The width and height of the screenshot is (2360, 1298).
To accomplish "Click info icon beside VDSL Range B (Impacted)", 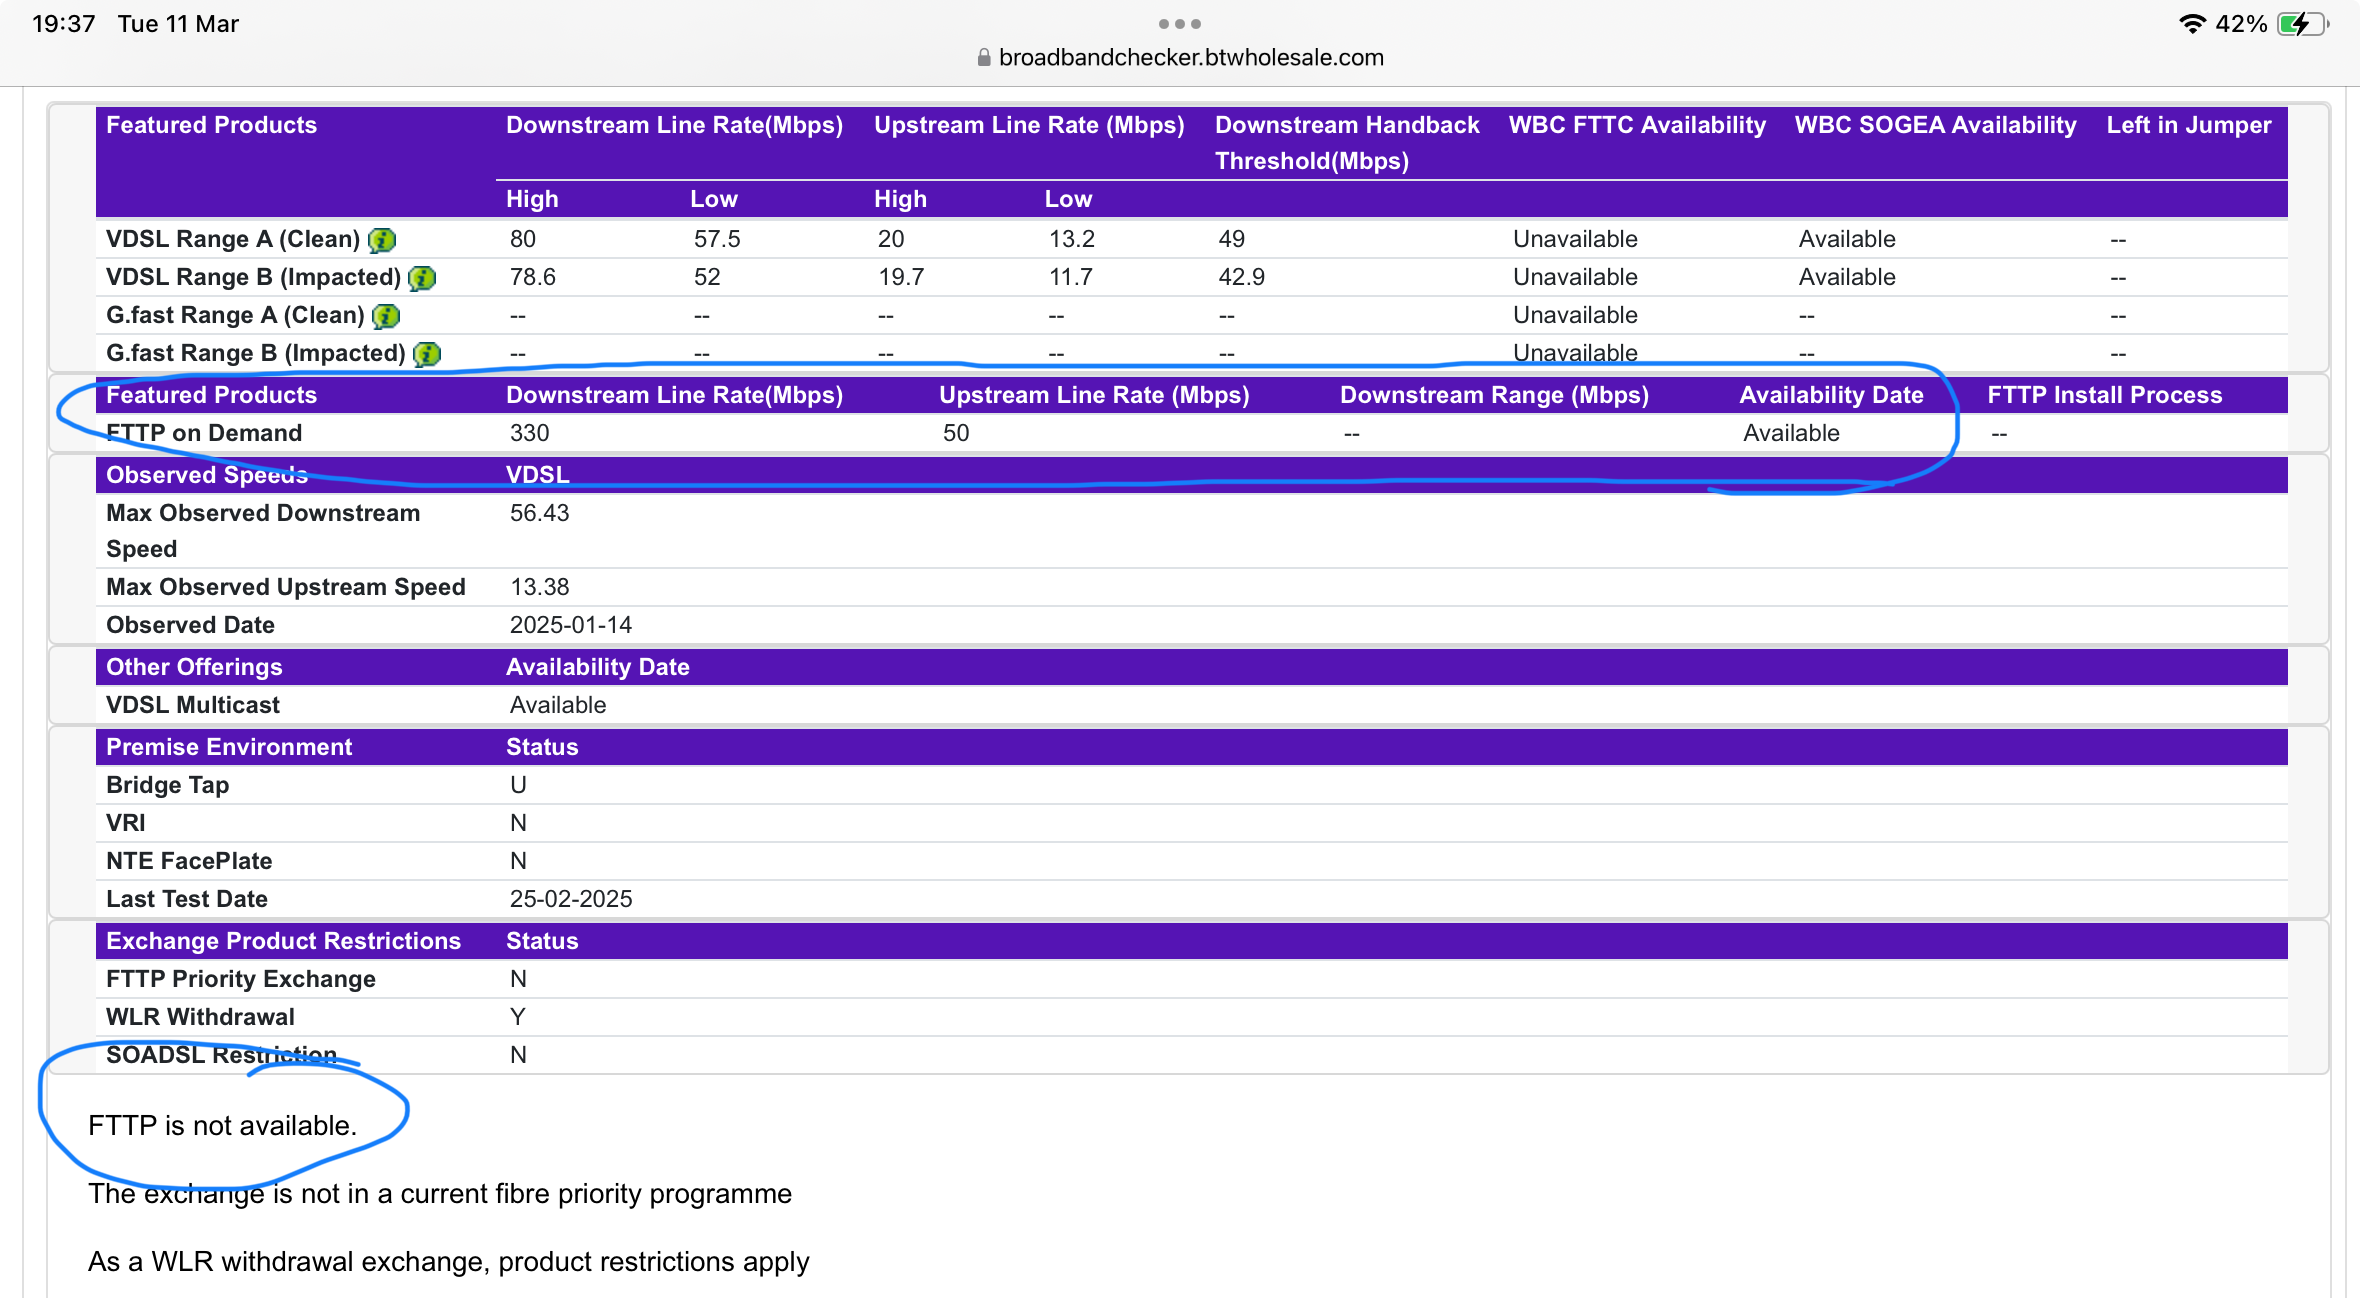I will (x=423, y=278).
